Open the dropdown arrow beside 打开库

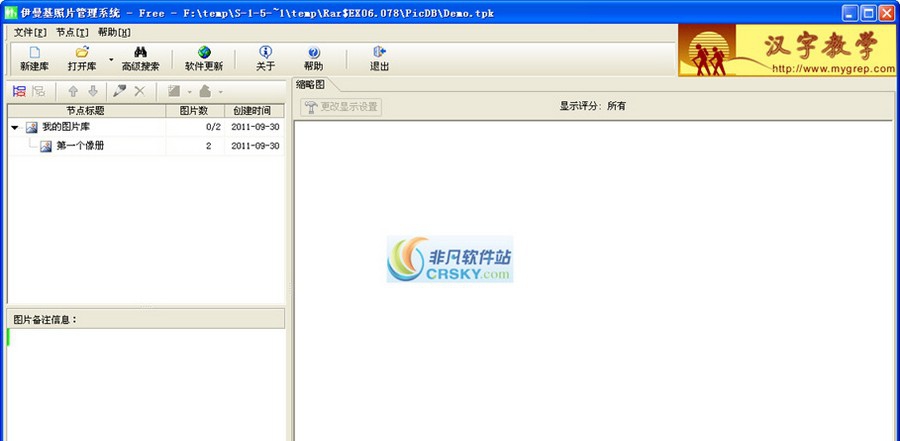click(x=111, y=59)
